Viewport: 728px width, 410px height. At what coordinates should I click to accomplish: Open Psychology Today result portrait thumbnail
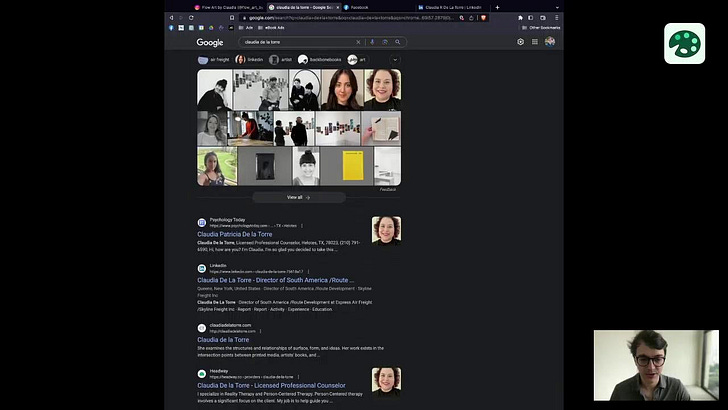click(x=386, y=230)
